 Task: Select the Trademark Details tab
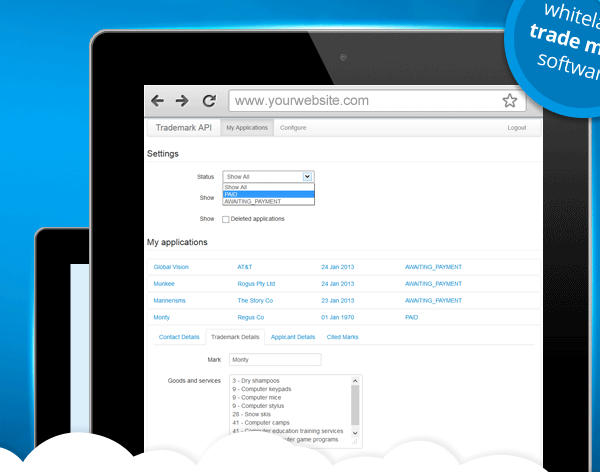point(235,337)
